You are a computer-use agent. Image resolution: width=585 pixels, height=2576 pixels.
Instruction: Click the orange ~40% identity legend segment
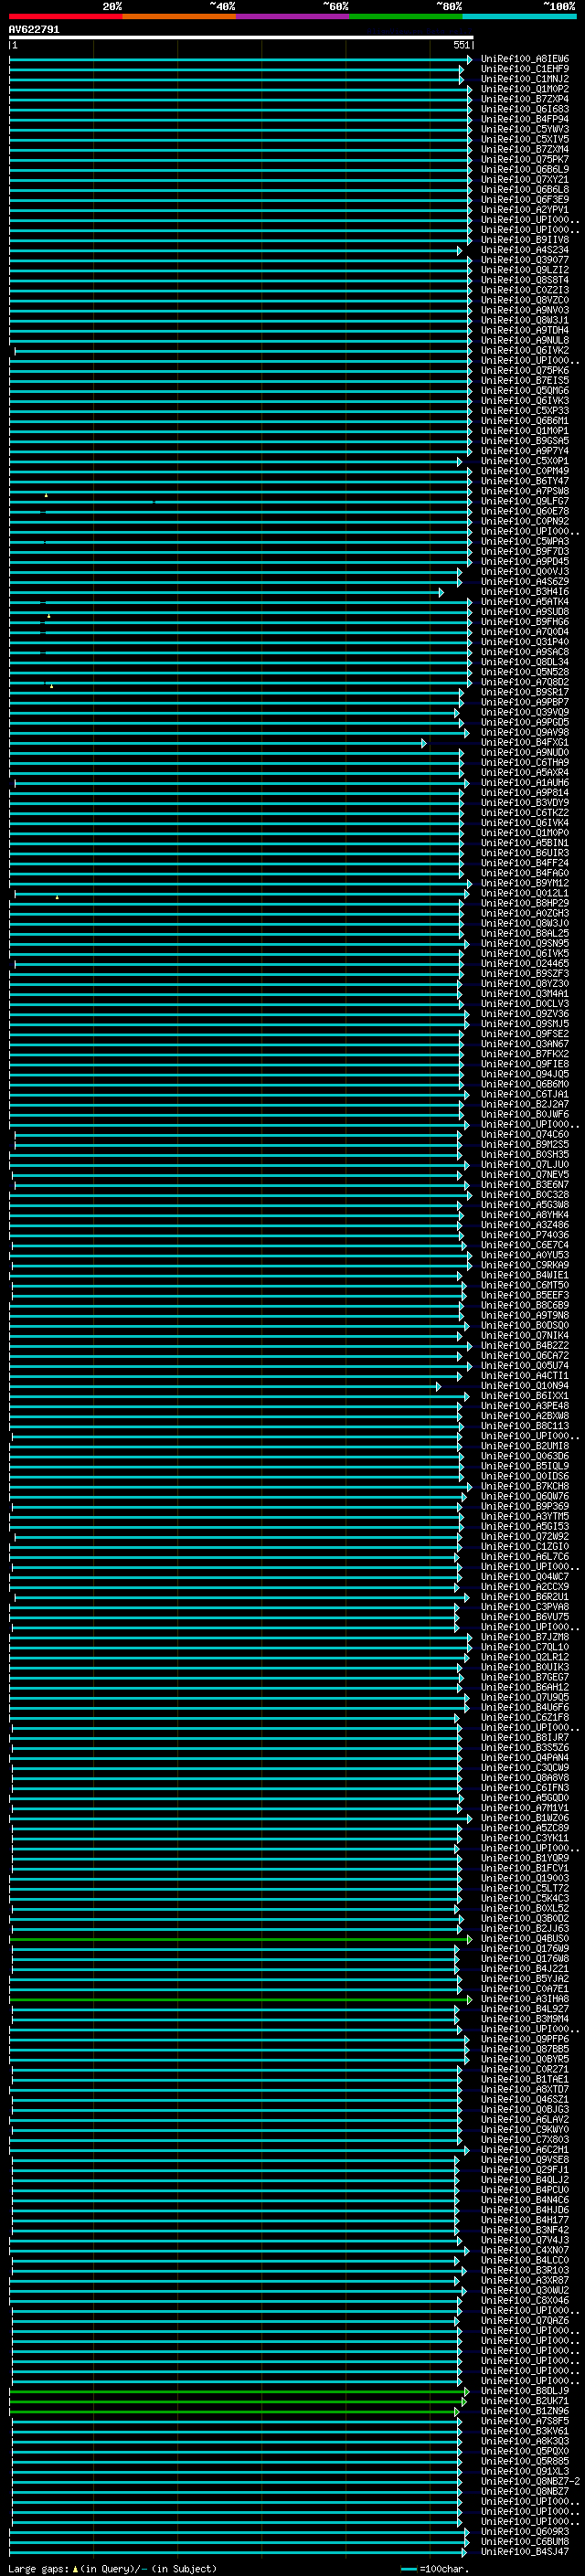pyautogui.click(x=179, y=16)
